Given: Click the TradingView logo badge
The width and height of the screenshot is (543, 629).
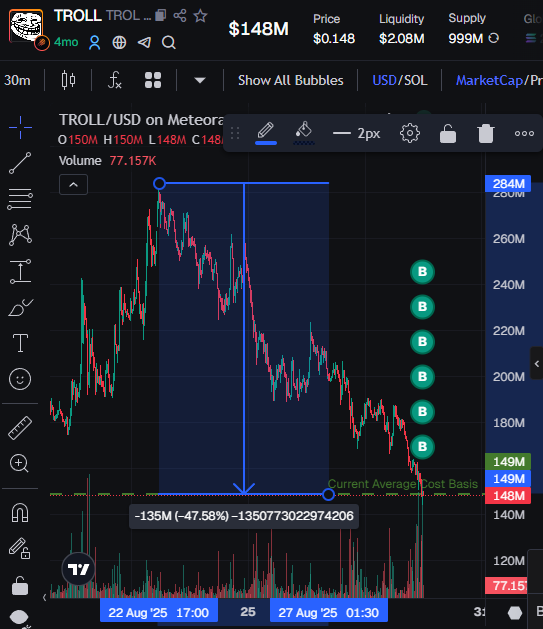Looking at the screenshot, I should pyautogui.click(x=78, y=569).
